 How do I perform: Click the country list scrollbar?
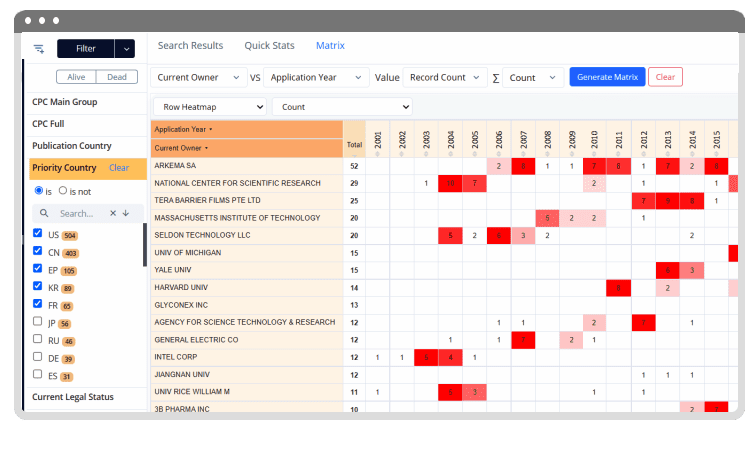tap(145, 245)
